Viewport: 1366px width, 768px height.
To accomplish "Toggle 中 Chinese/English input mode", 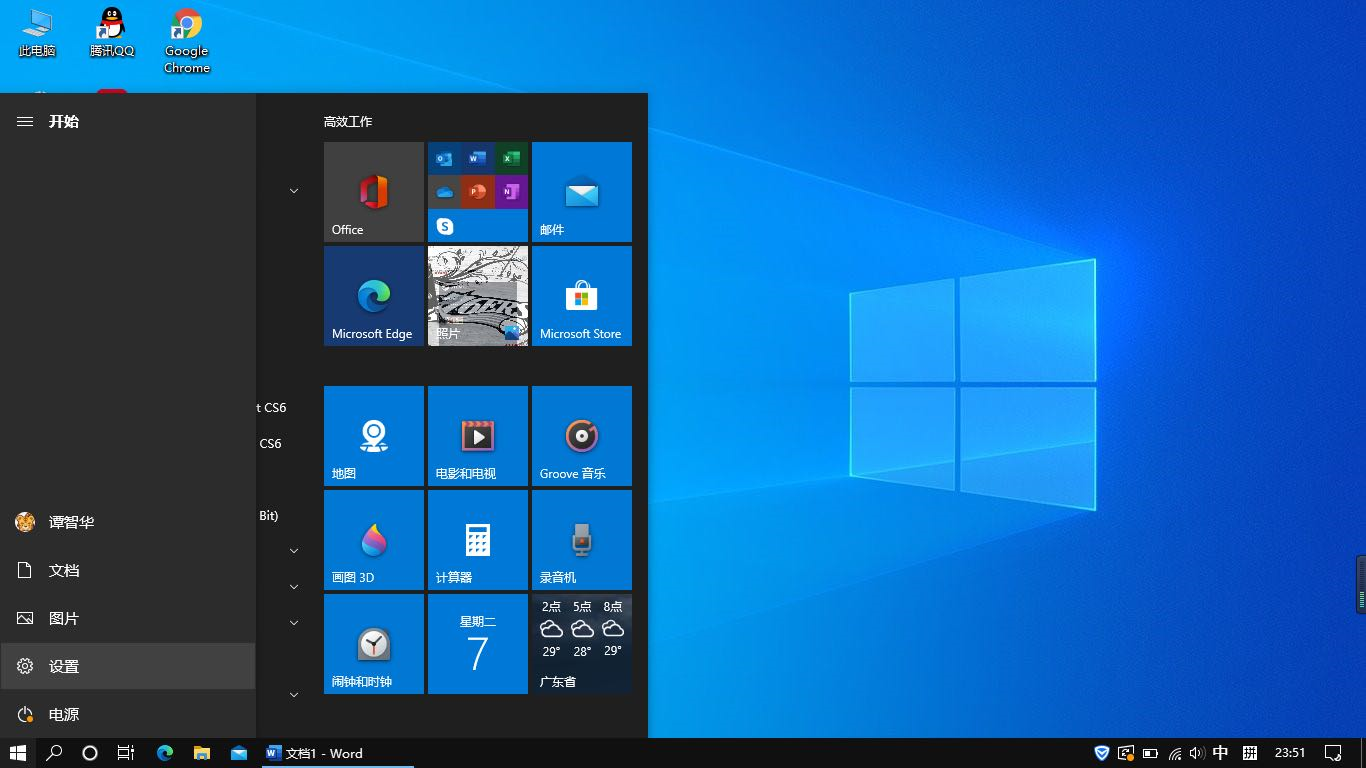I will click(x=1221, y=753).
